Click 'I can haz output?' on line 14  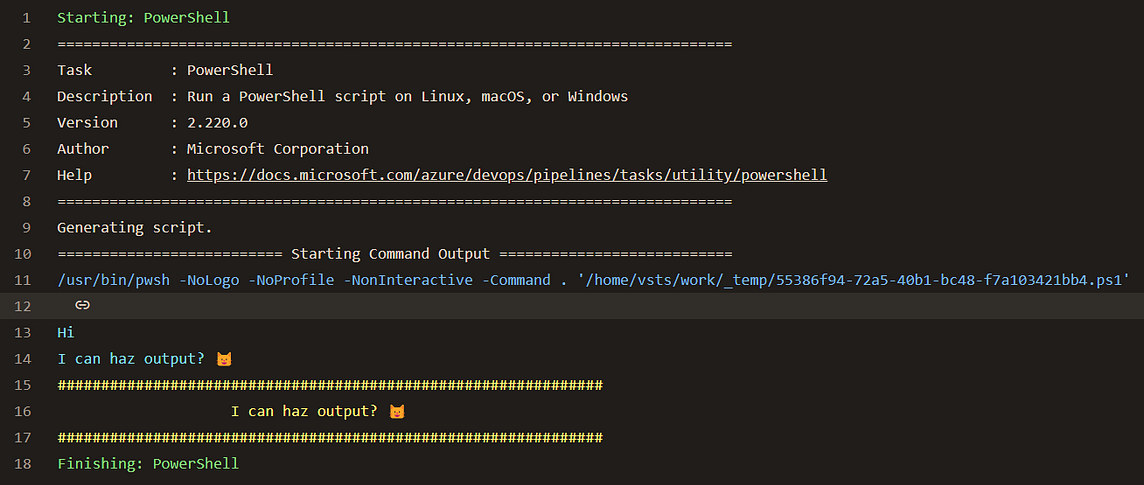tap(131, 359)
